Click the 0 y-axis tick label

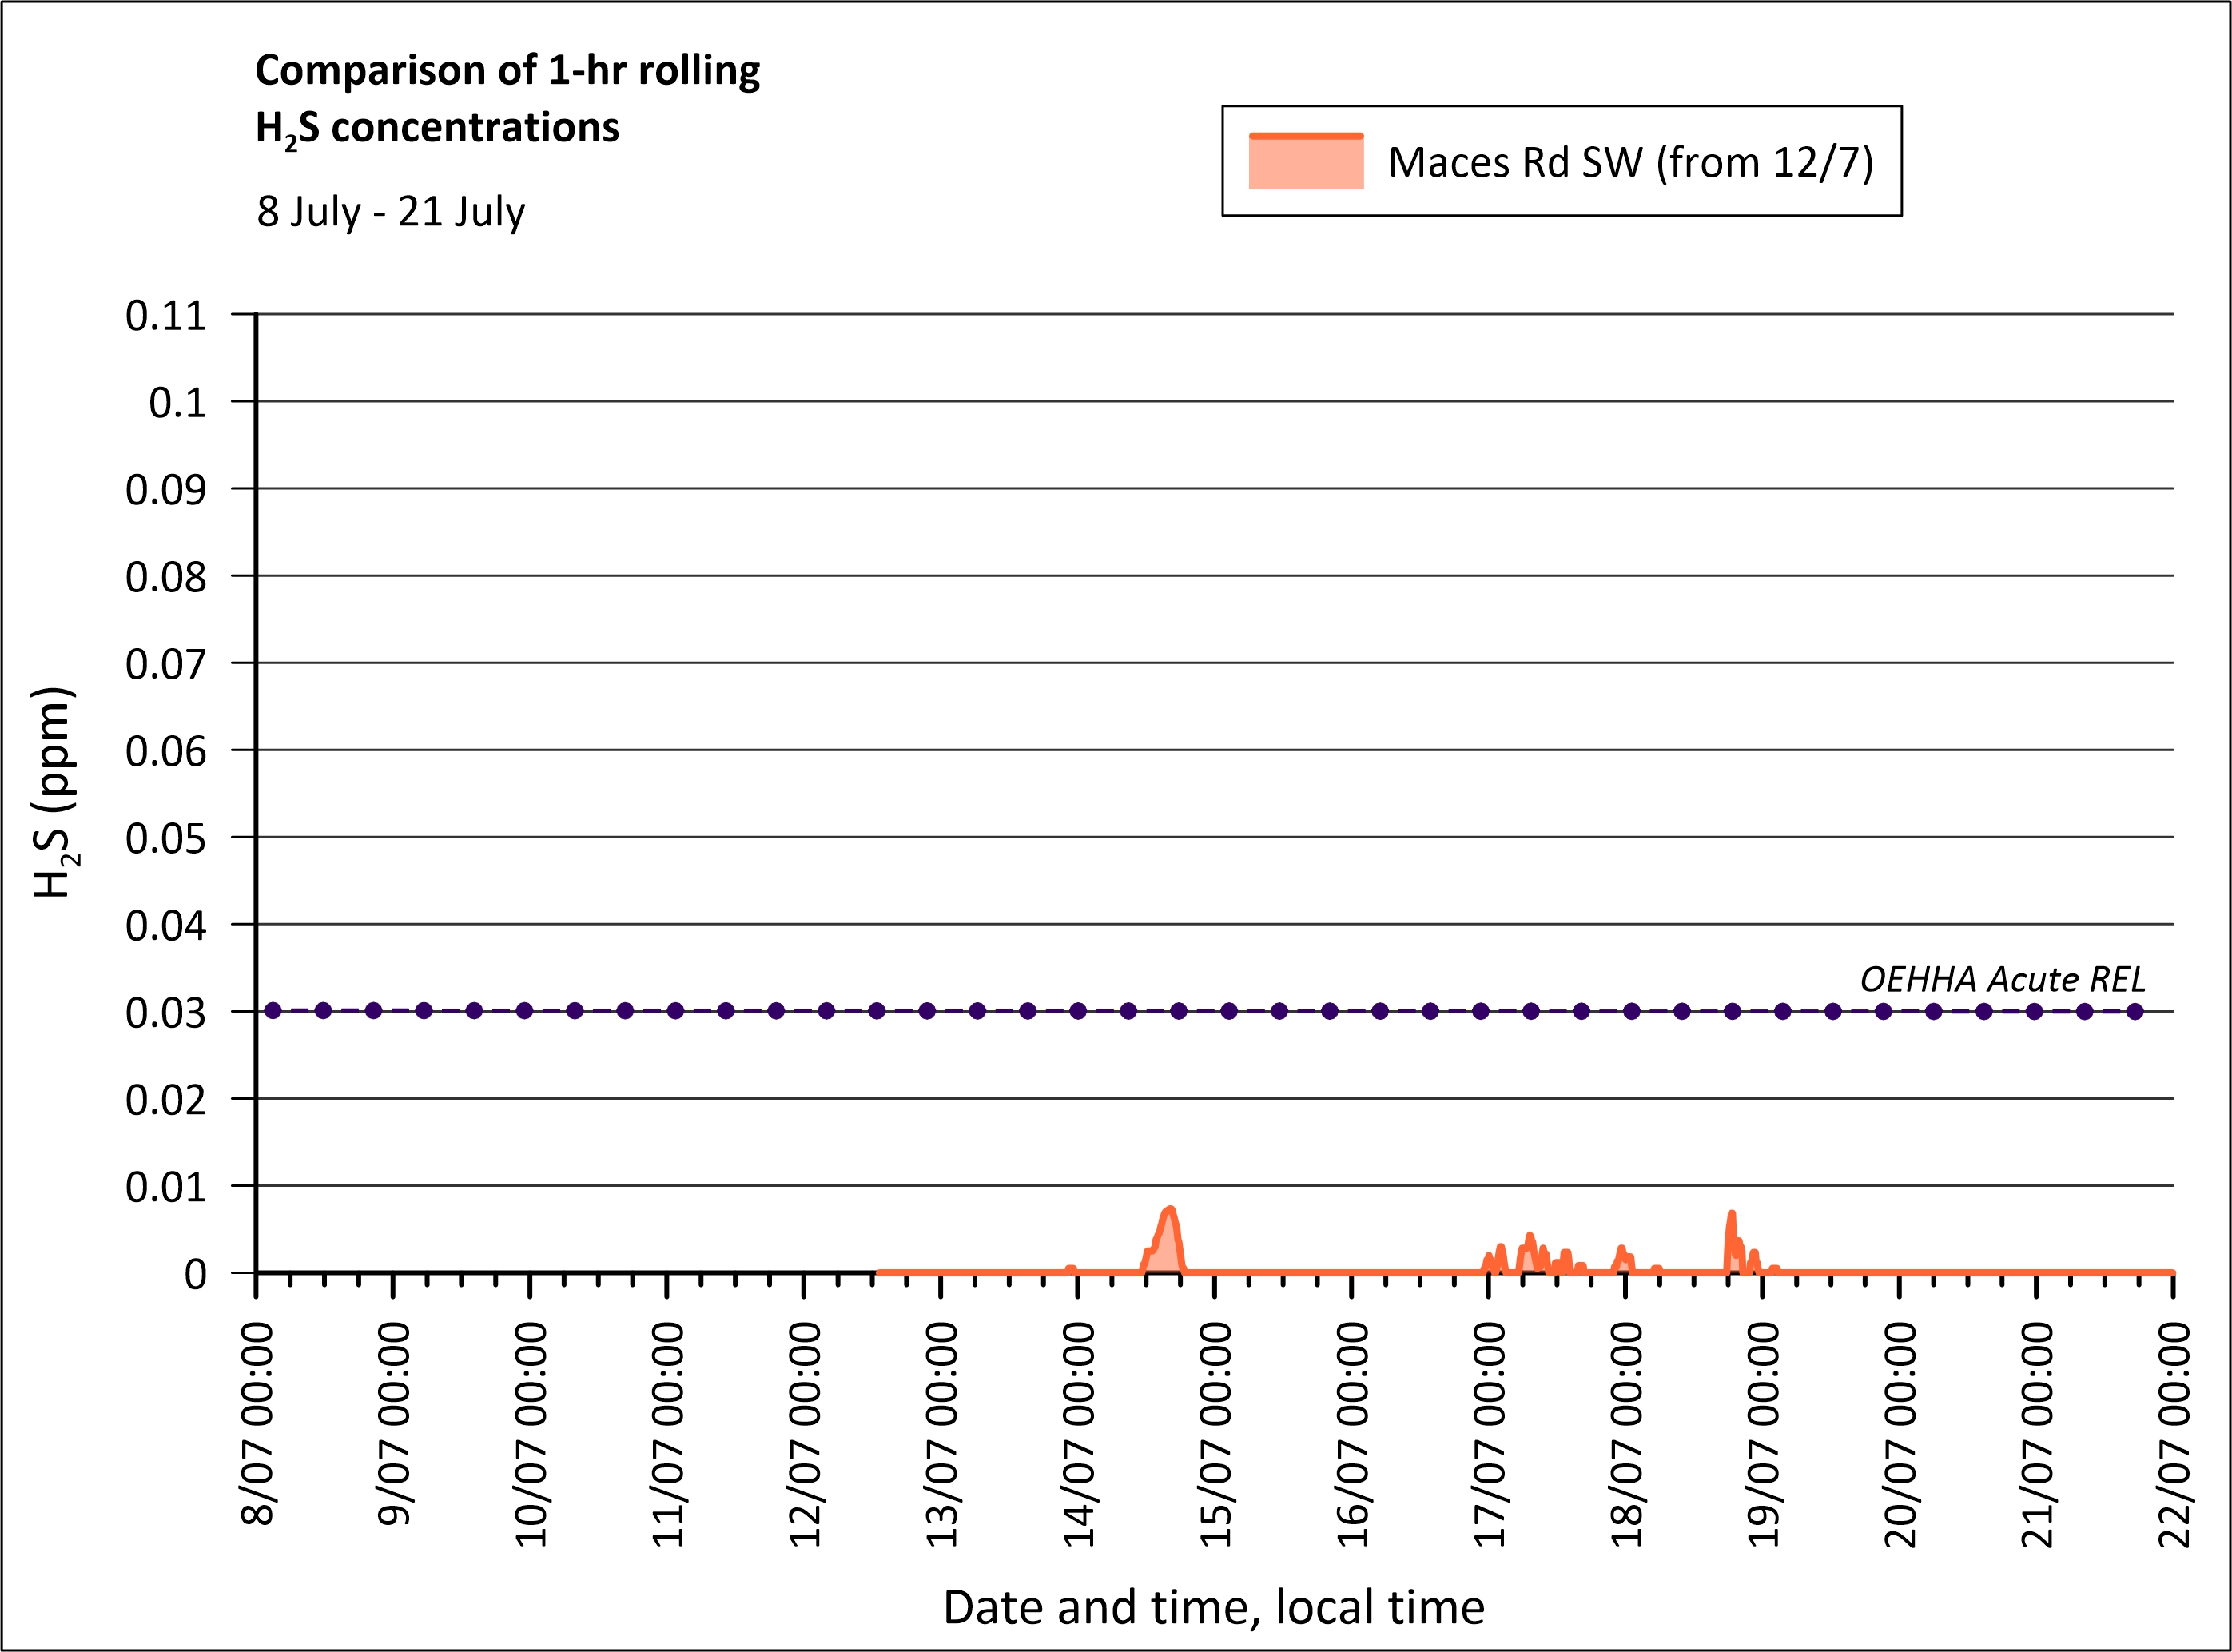click(195, 1274)
